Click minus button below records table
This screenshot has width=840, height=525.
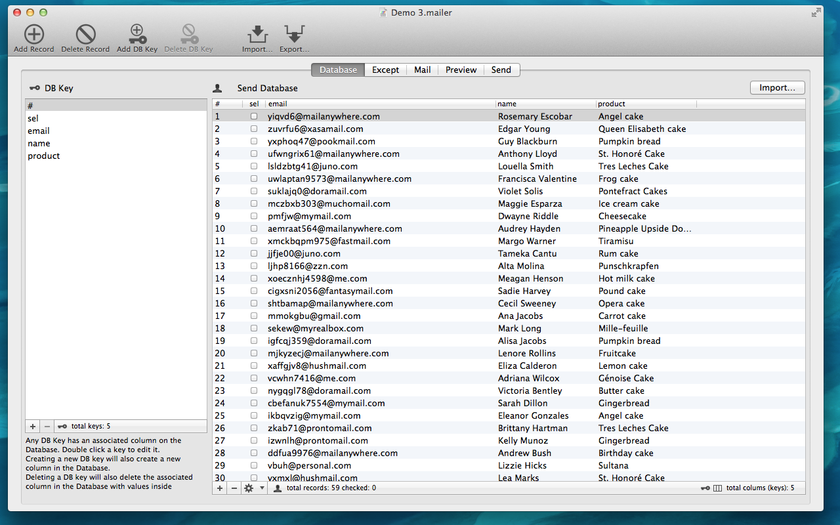point(234,488)
